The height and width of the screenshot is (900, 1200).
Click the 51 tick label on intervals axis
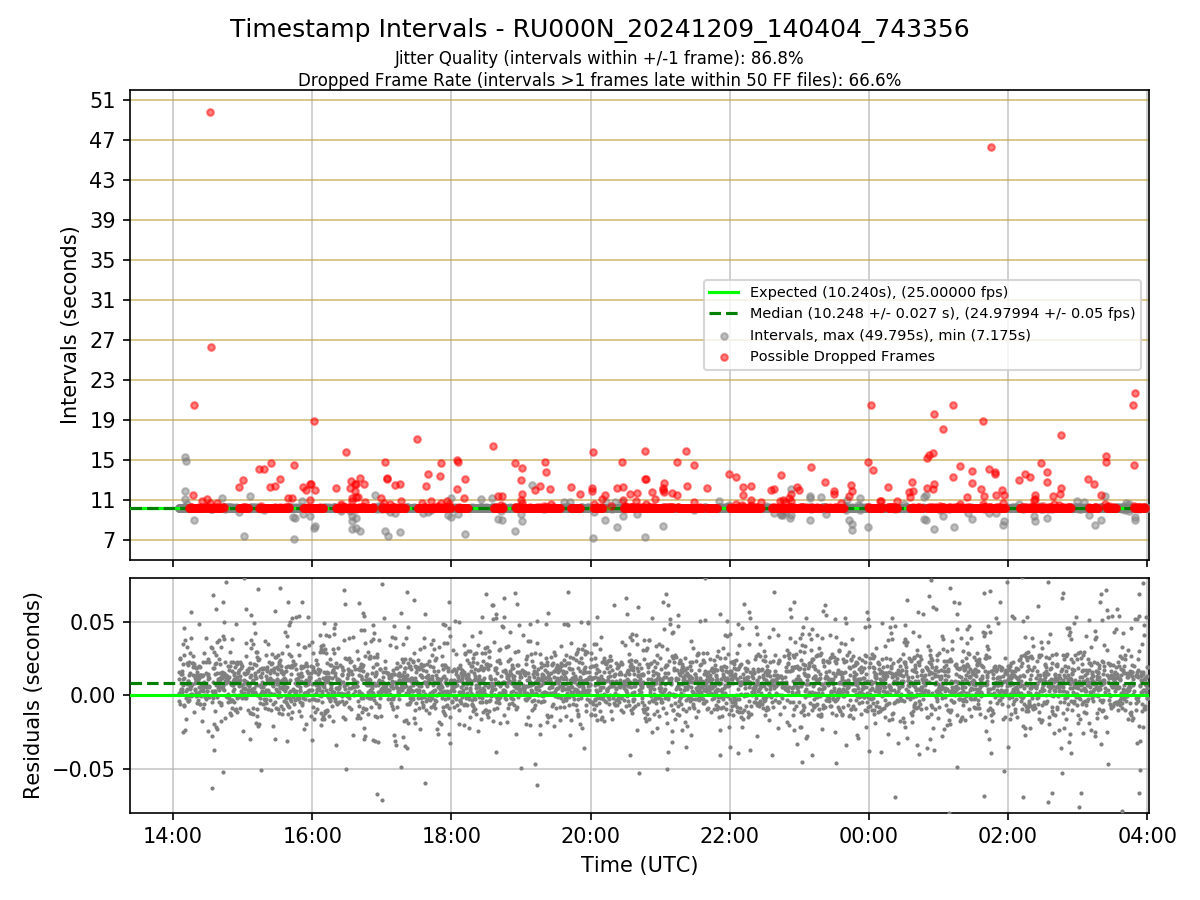[103, 100]
